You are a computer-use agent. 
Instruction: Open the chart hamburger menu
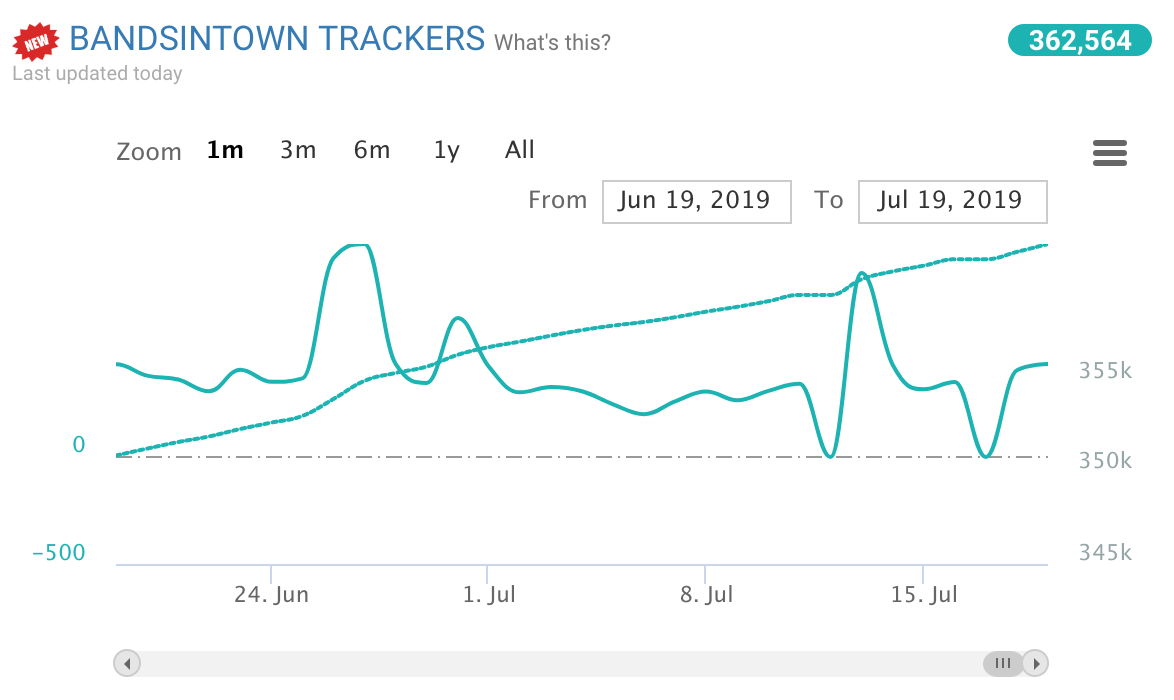tap(1110, 153)
